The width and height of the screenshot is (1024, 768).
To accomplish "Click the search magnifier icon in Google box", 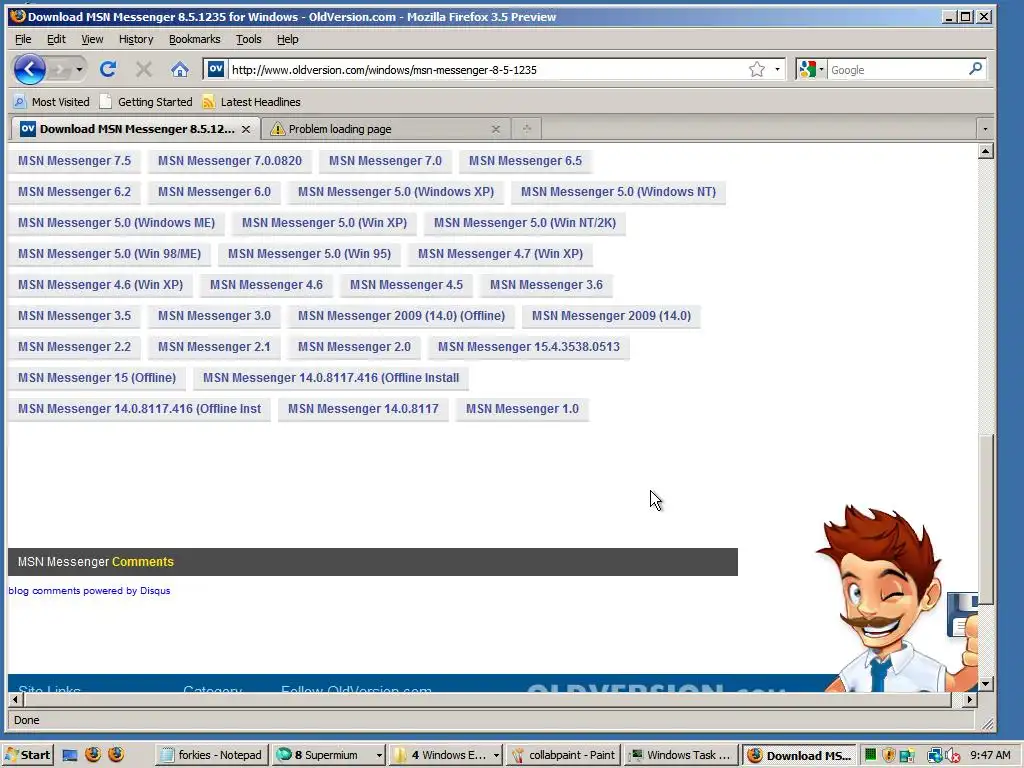I will 975,69.
